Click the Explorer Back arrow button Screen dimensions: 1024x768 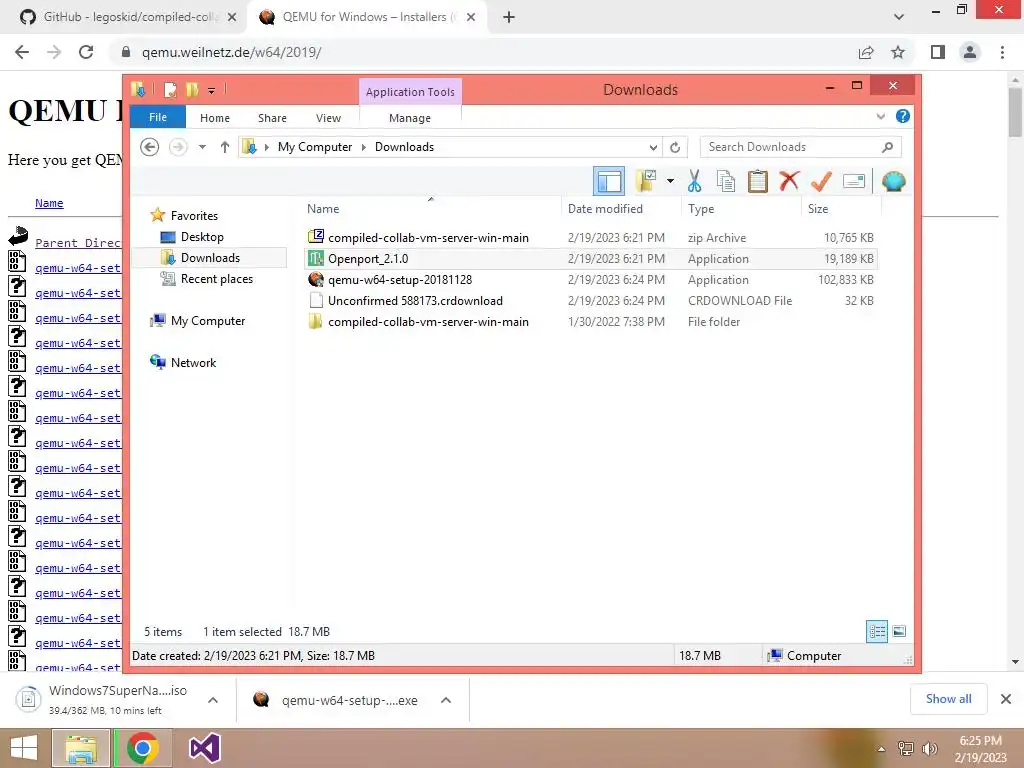point(150,147)
